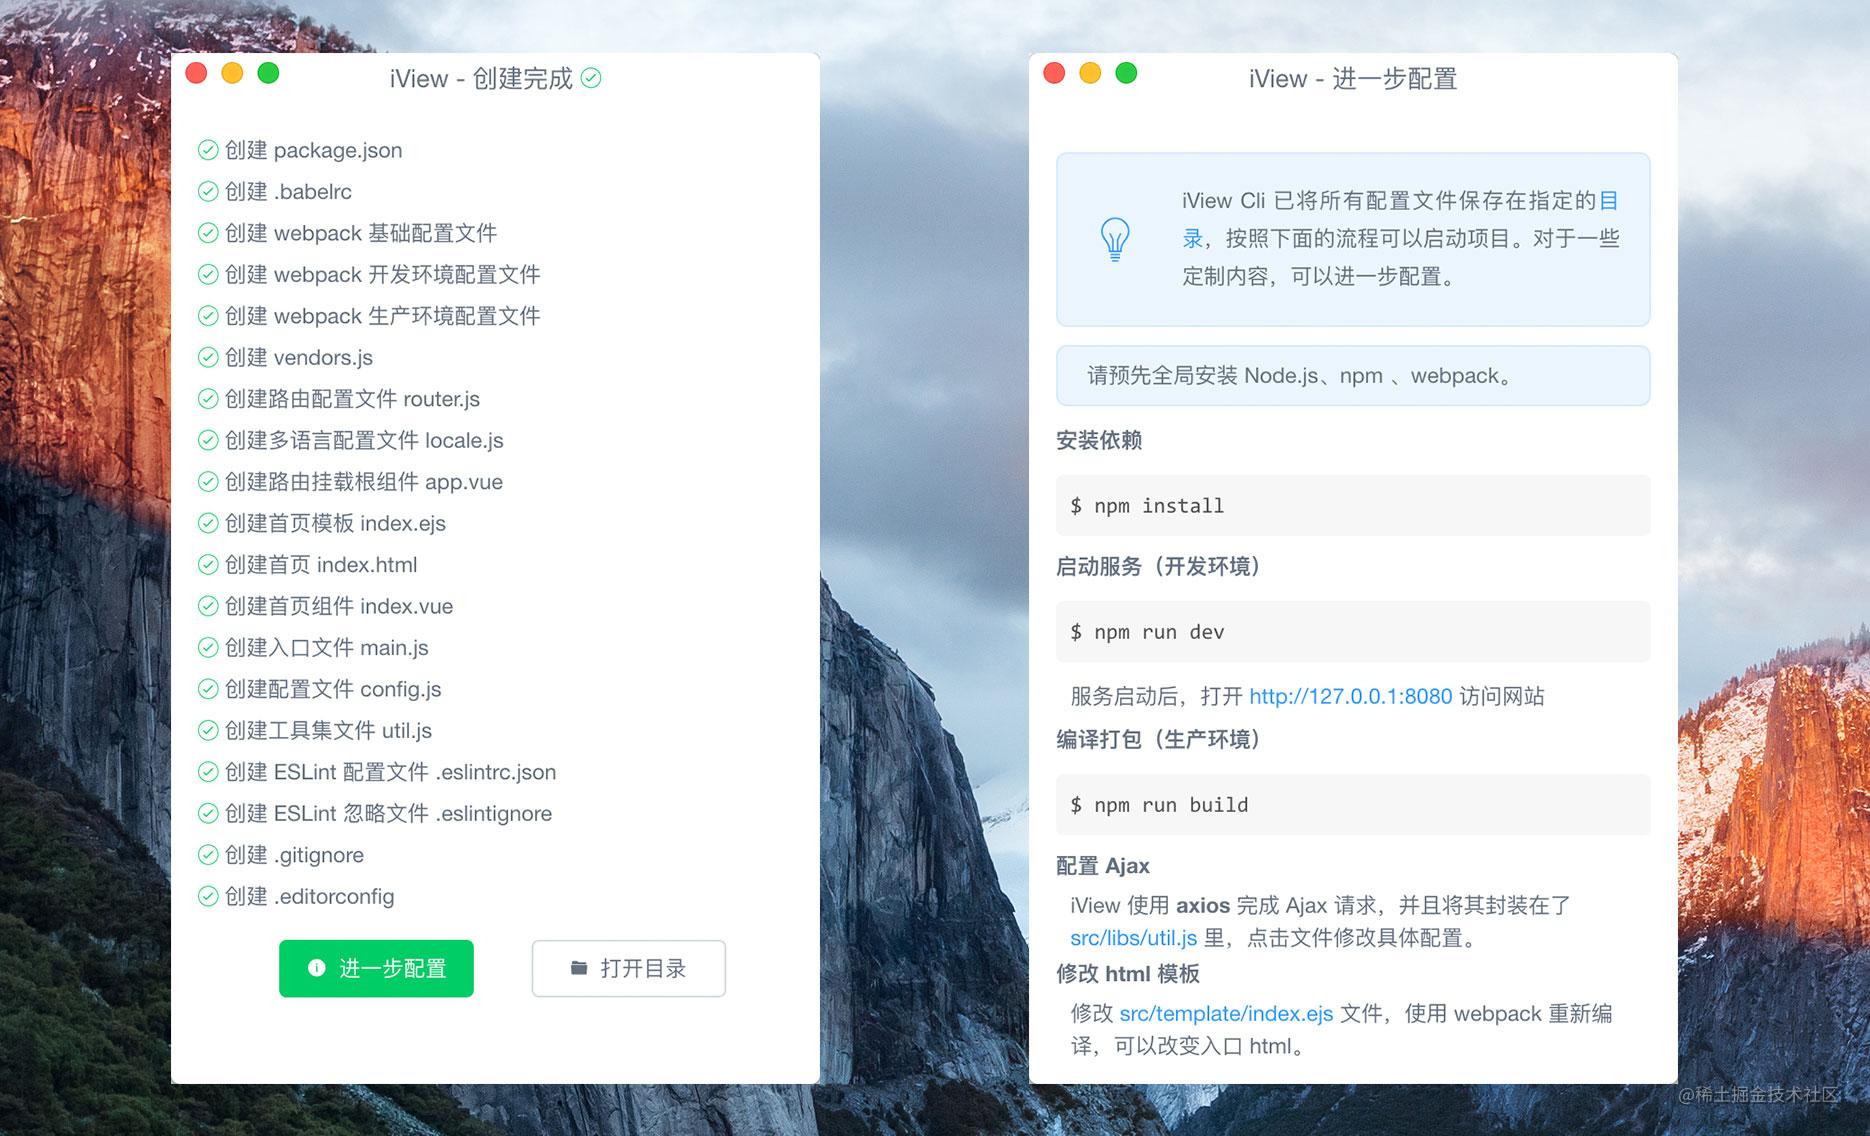Click the npm install code block
The height and width of the screenshot is (1136, 1870).
pos(1353,505)
